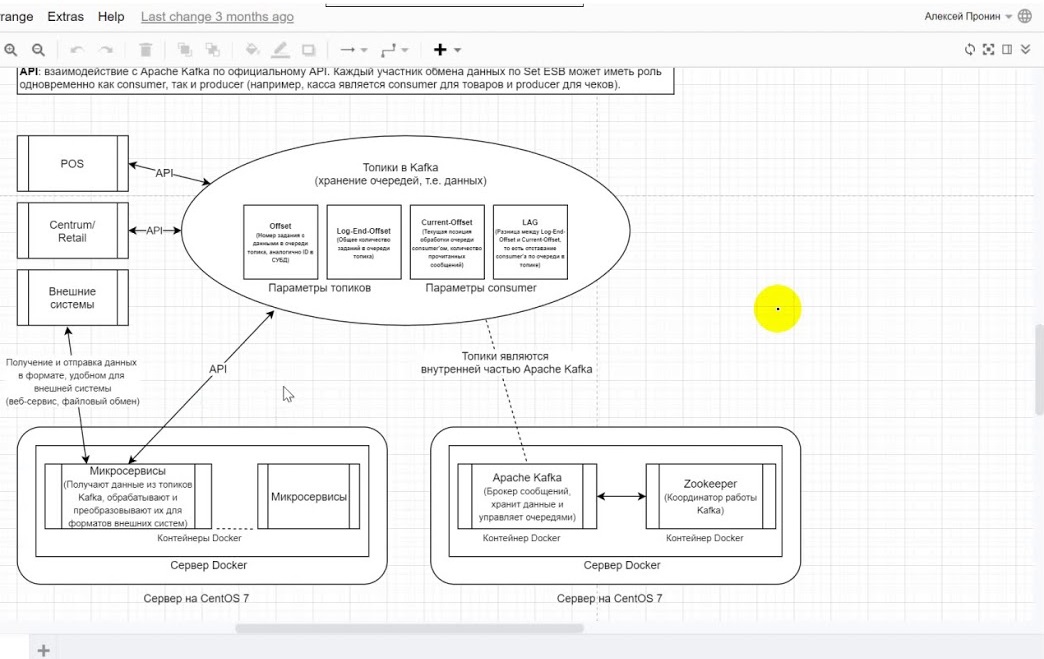Toggle fullscreen mode icon
1044x659 pixels.
point(988,49)
